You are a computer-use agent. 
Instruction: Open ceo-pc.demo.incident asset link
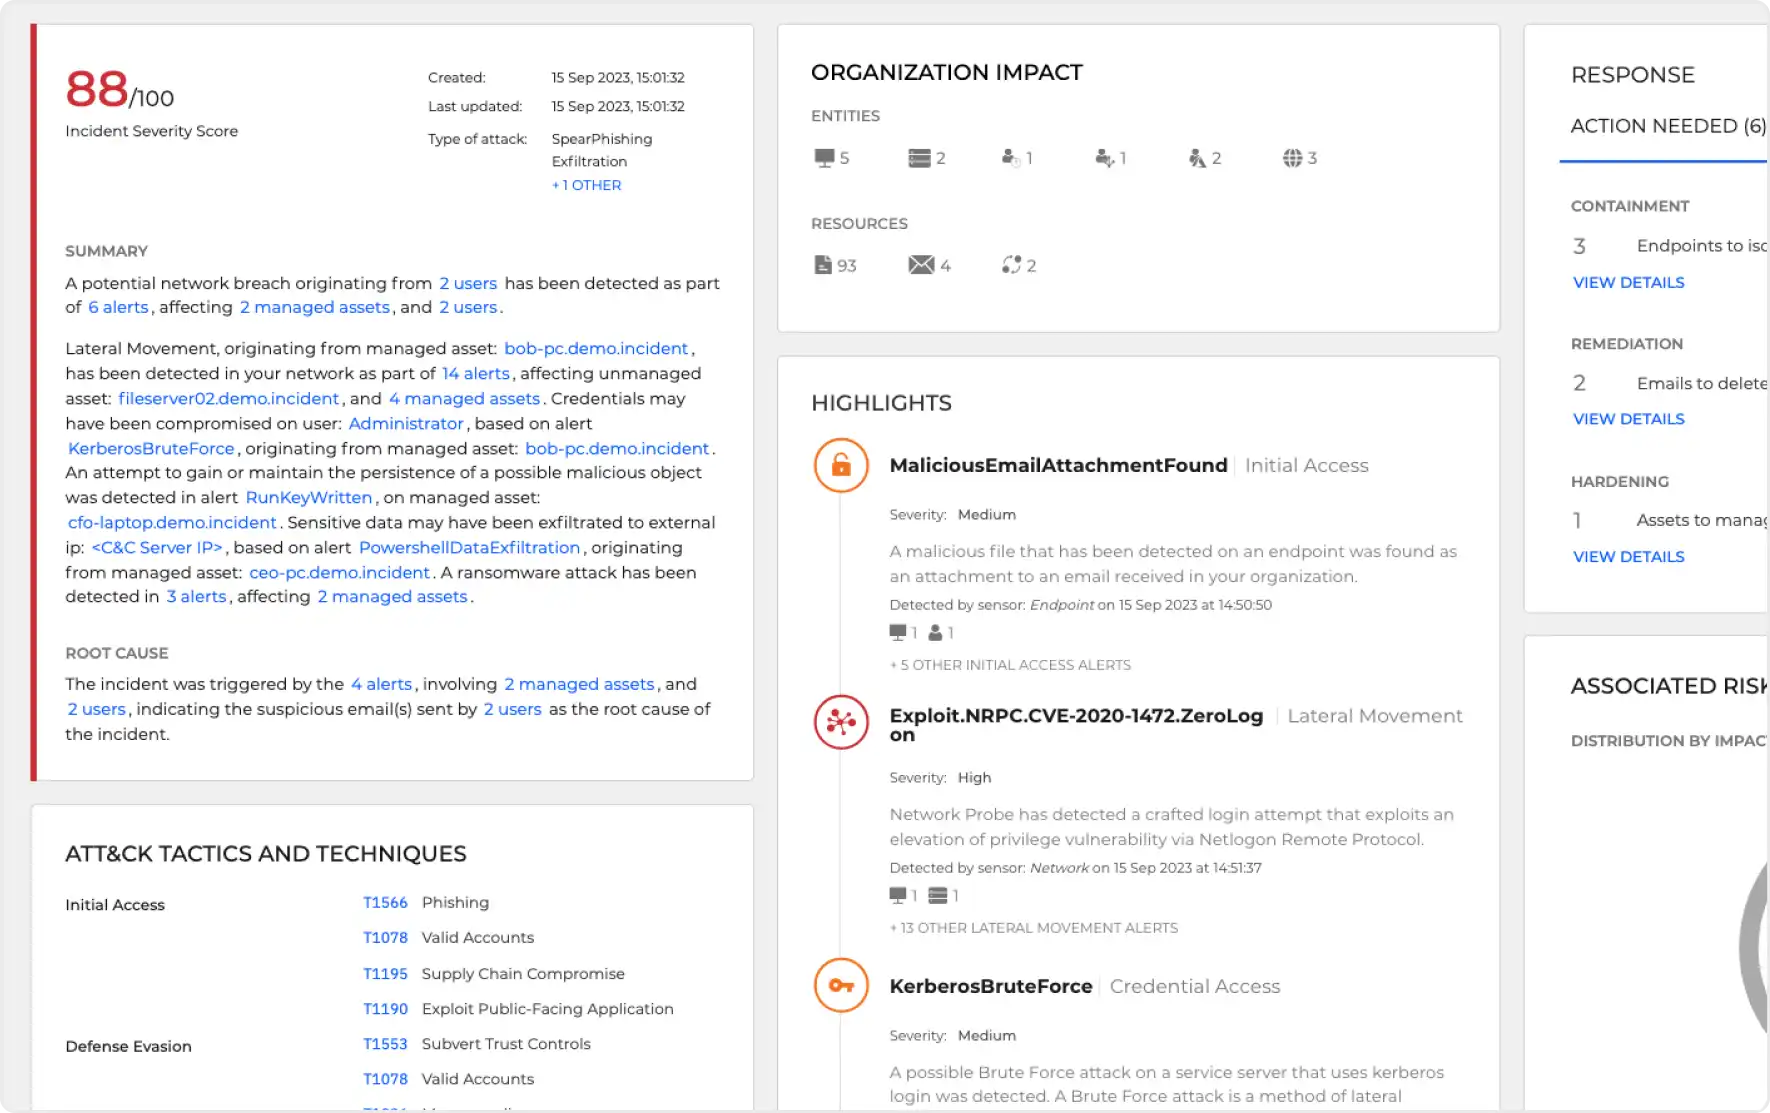point(339,572)
